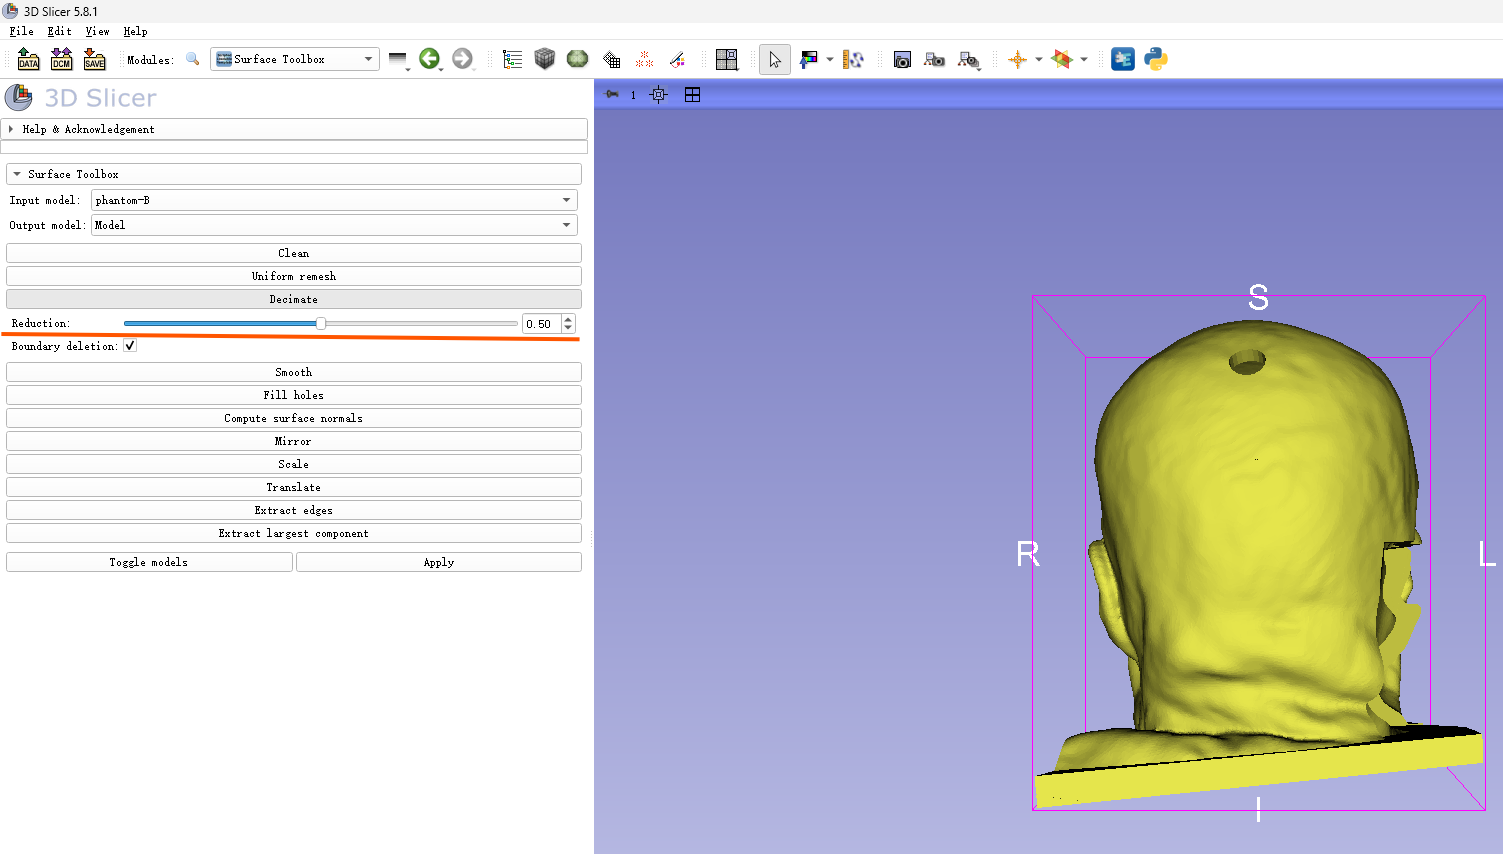Click the load DATA toolbar icon
The image size is (1503, 854).
[x=28, y=59]
